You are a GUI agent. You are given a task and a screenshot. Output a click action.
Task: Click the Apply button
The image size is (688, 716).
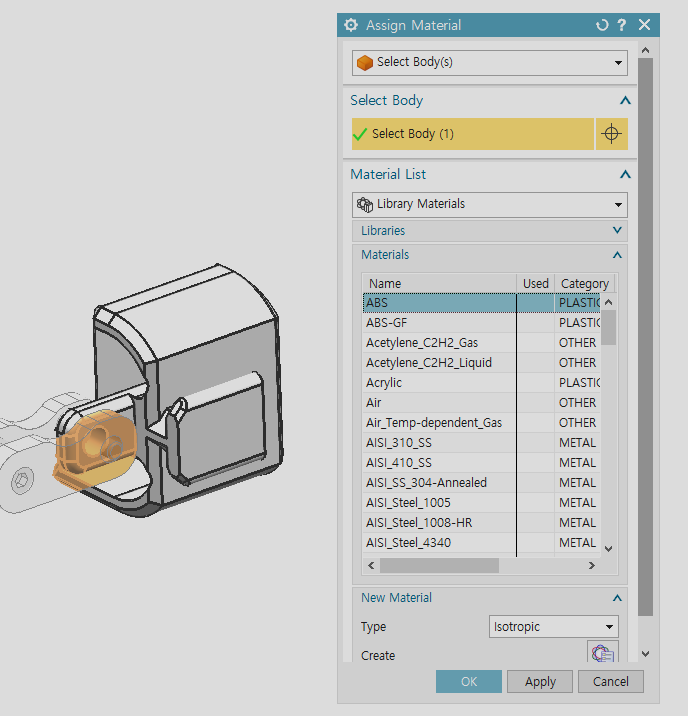point(540,682)
